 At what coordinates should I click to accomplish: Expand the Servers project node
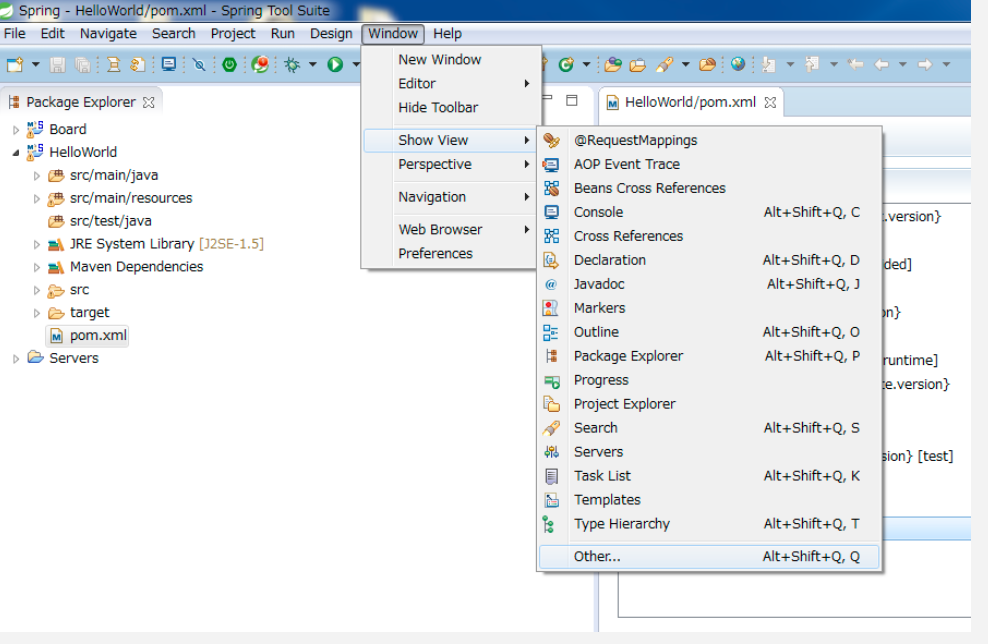pyautogui.click(x=16, y=359)
